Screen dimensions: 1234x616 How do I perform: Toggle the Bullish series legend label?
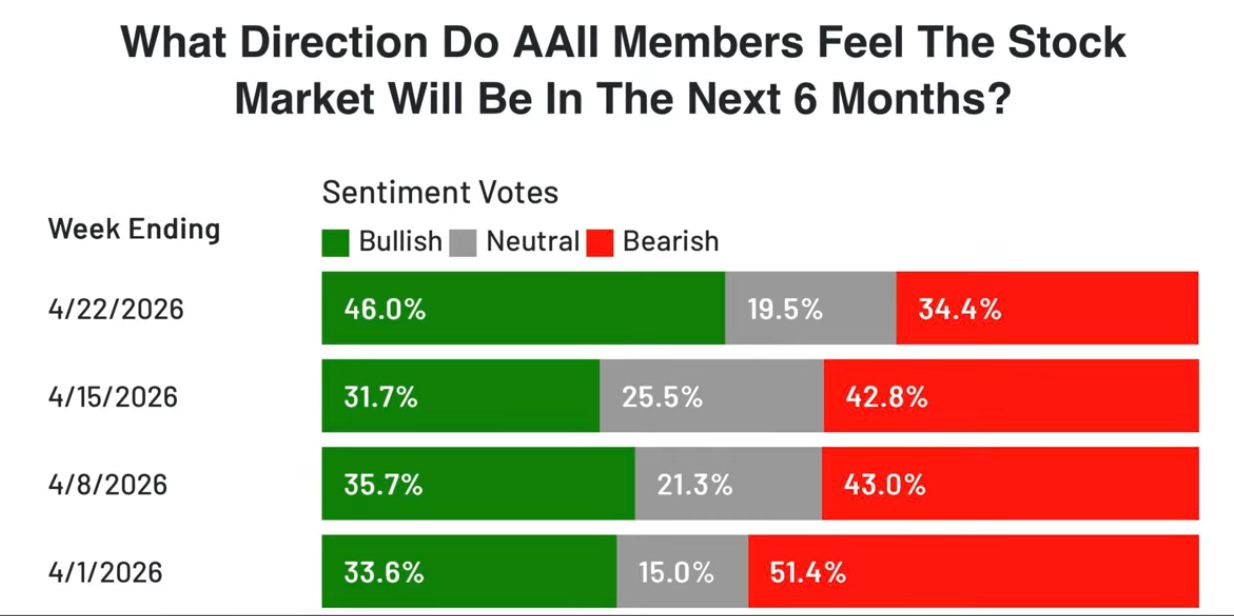click(x=400, y=242)
